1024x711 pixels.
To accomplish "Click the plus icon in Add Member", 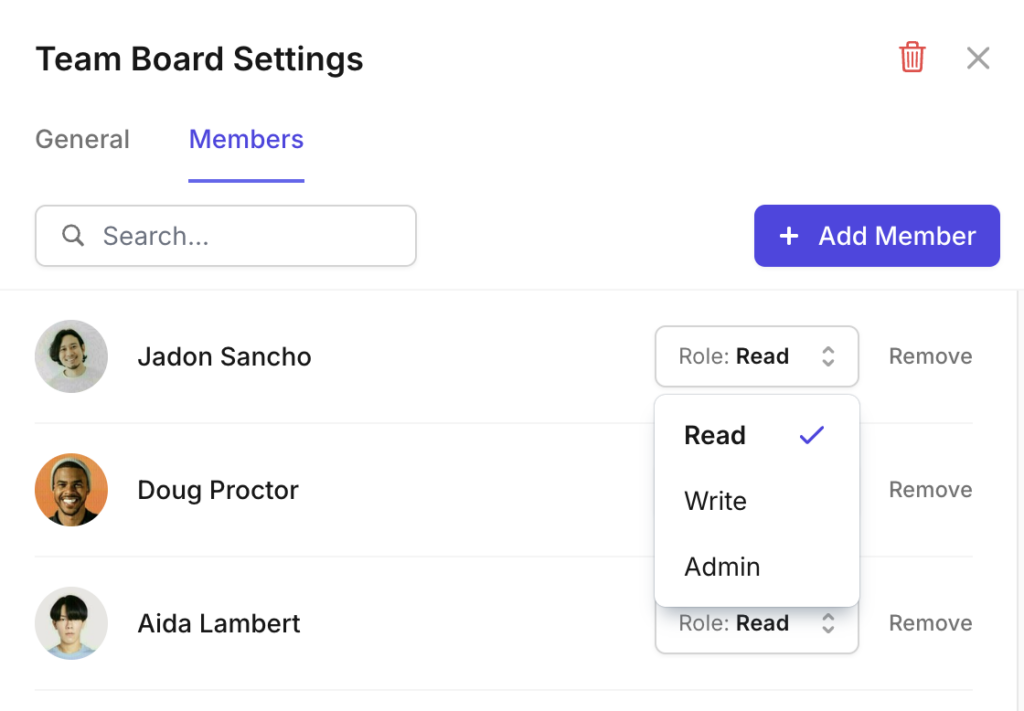I will [x=789, y=236].
